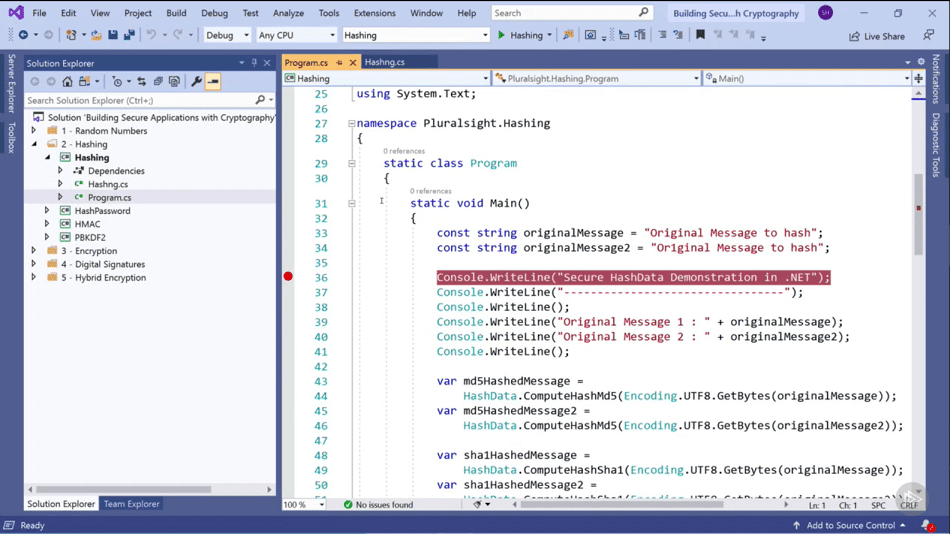This screenshot has width=950, height=534.
Task: Collapse the Program class outlining on line 29
Action: point(351,163)
